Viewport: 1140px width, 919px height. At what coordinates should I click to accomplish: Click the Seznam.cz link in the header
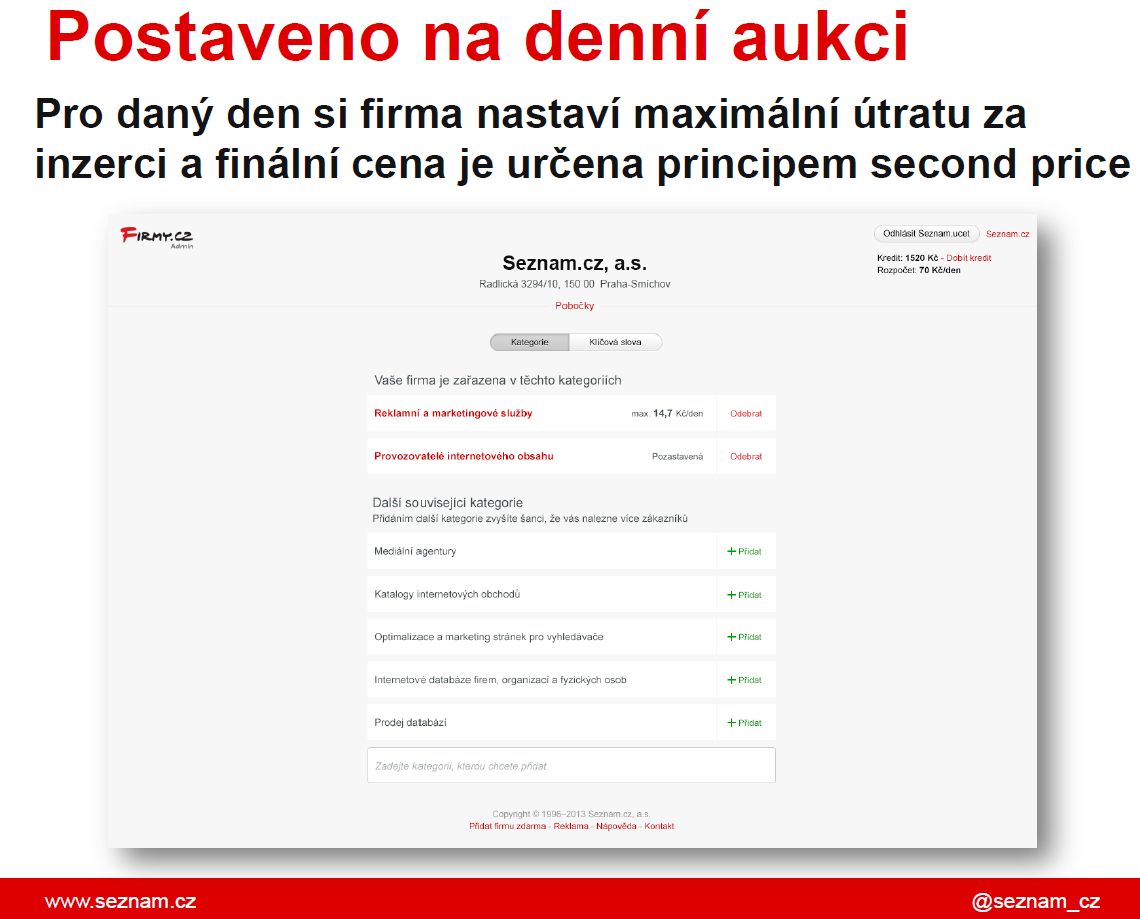pyautogui.click(x=1007, y=233)
